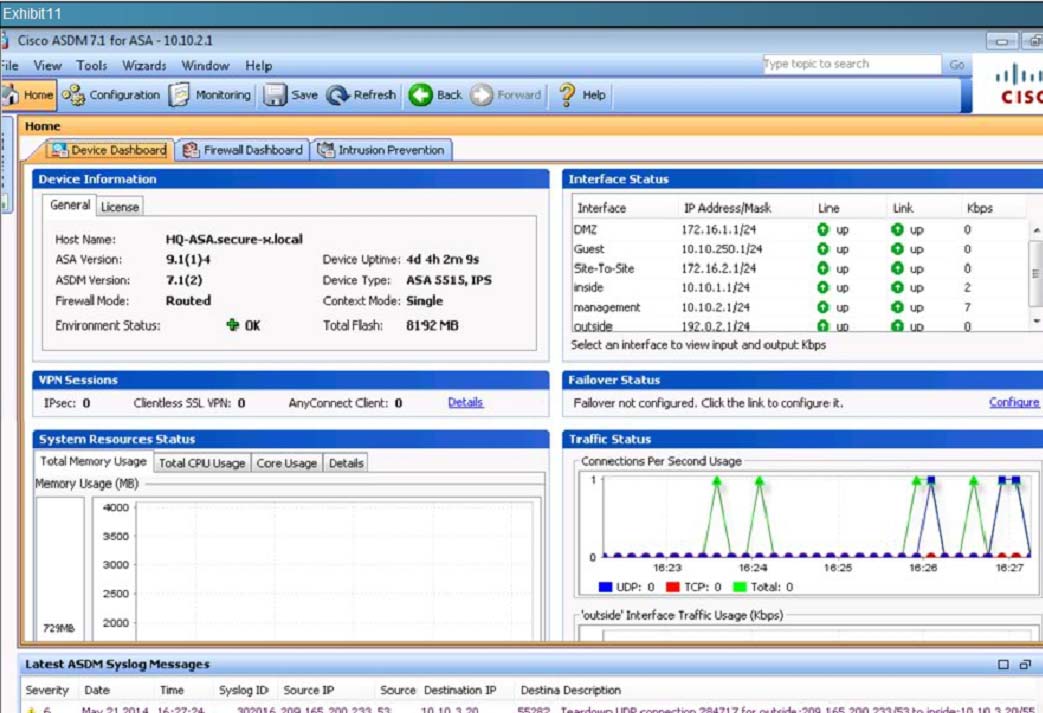Click the Firewall Dashboard tab icon
The height and width of the screenshot is (713, 1043).
191,150
